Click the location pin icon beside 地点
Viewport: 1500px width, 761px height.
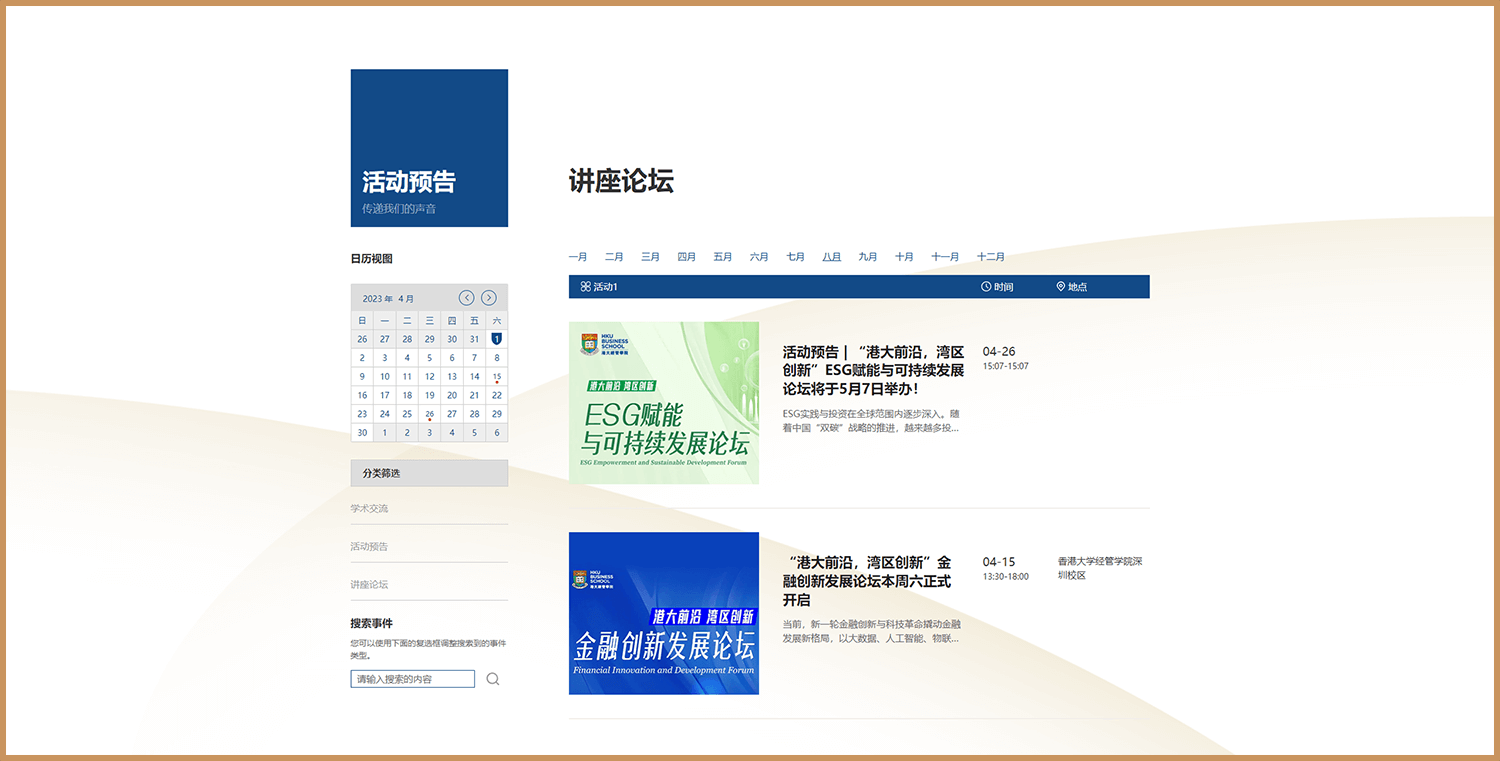tap(1061, 287)
